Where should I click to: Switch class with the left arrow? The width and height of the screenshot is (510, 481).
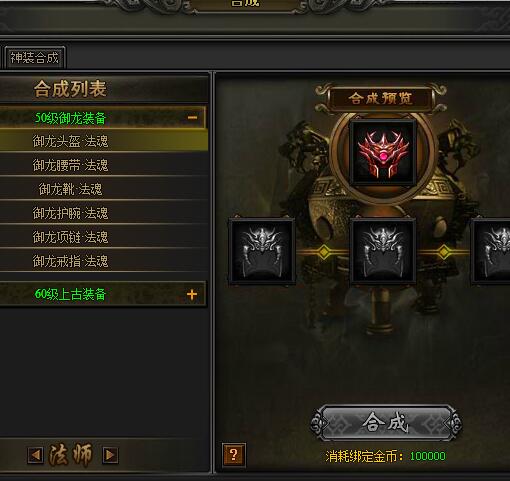(36, 455)
